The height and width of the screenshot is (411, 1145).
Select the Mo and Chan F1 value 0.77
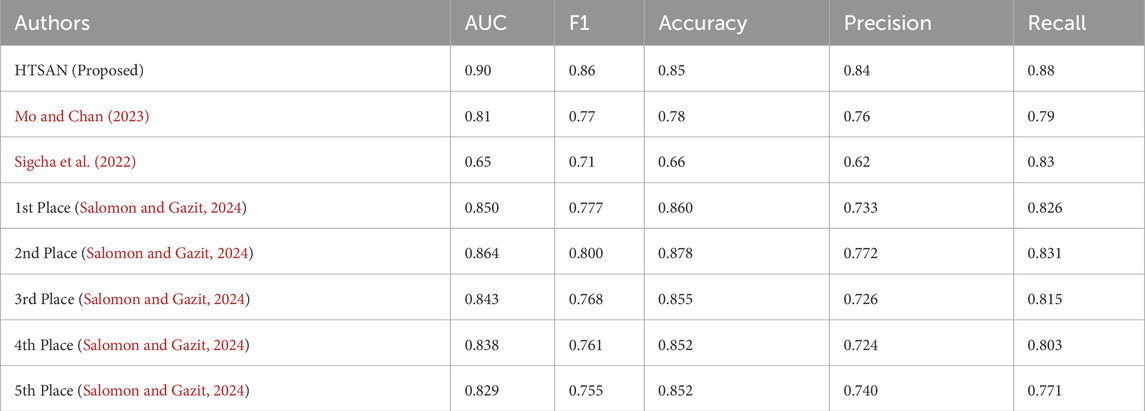(x=579, y=117)
